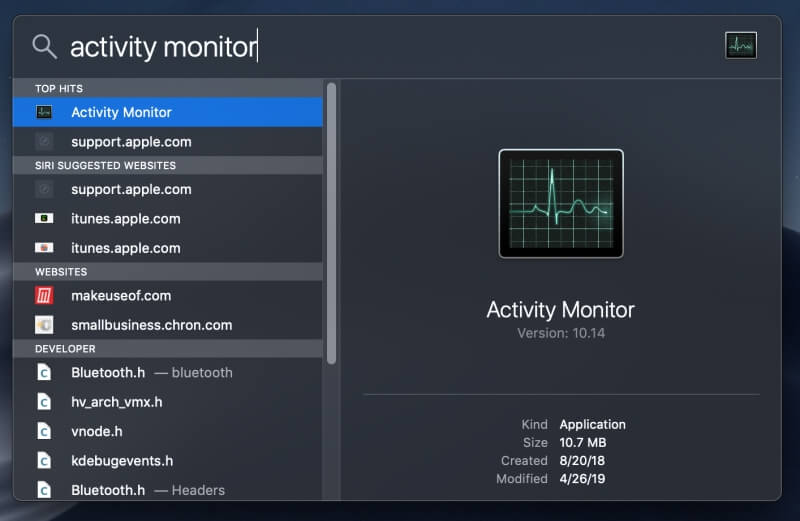Click the 8/20/18 created date

point(582,461)
